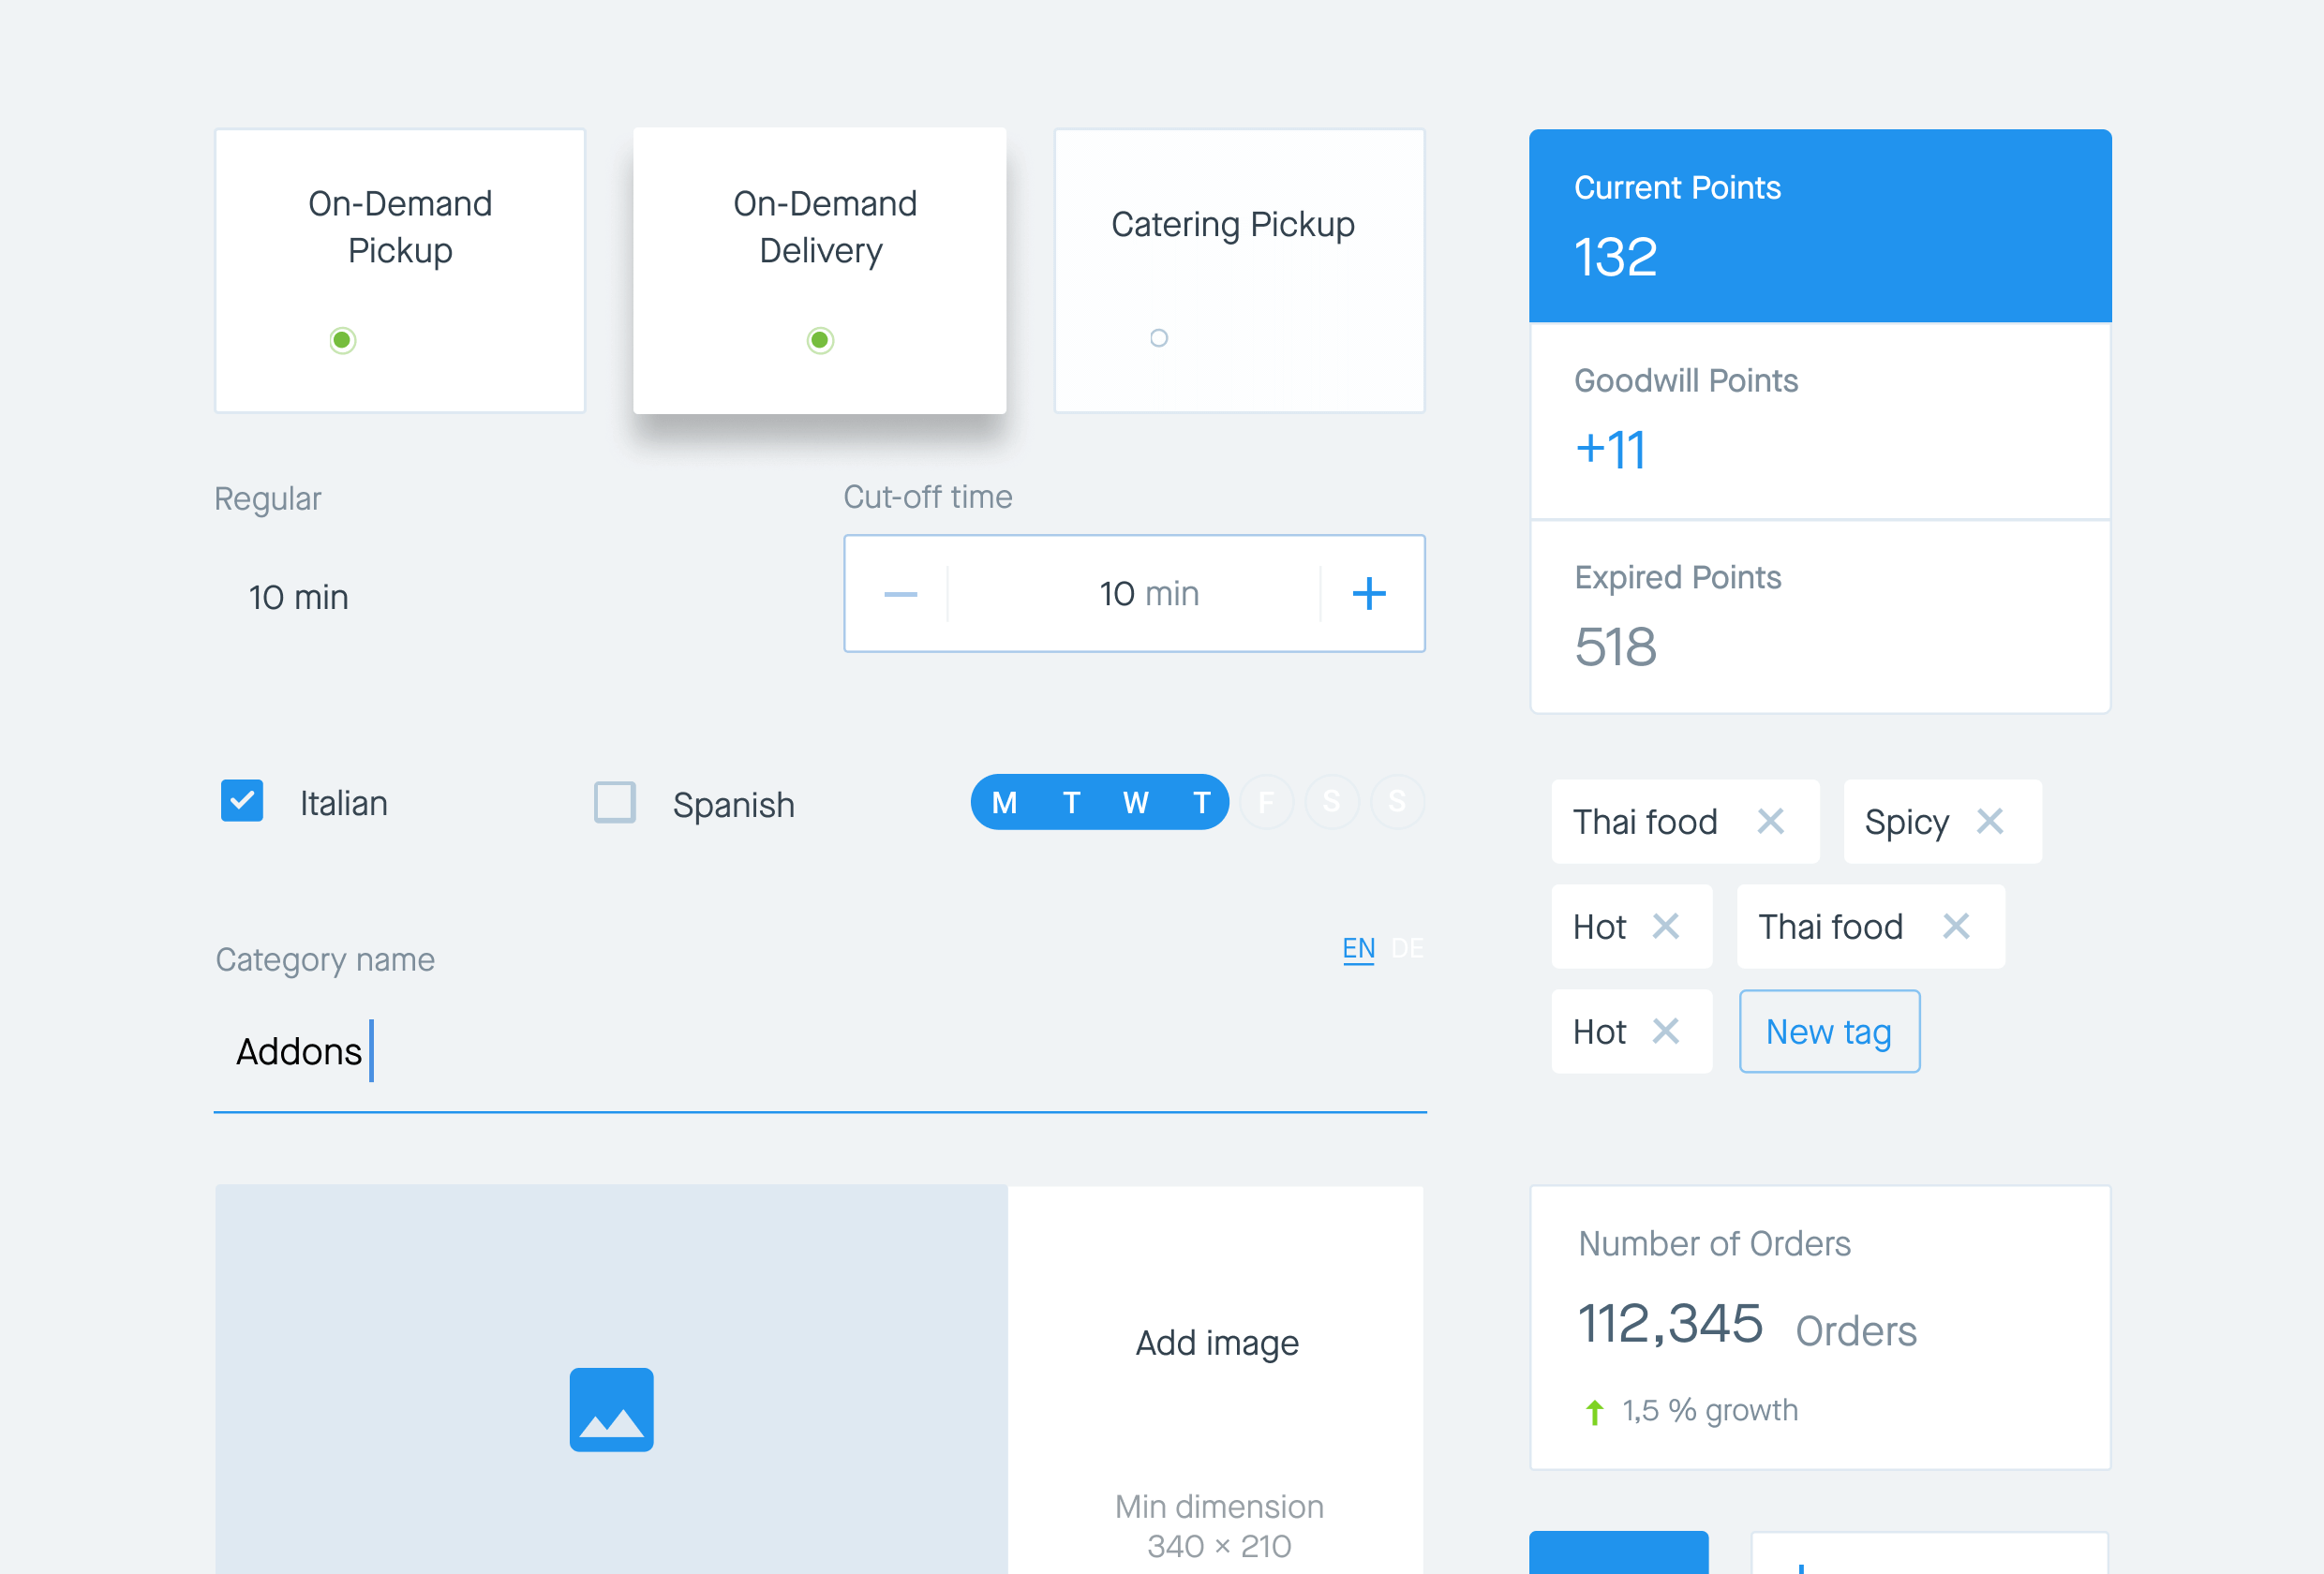Screen dimensions: 2324x1574
Task: Remove the Spicy tag
Action: pos(1989,821)
